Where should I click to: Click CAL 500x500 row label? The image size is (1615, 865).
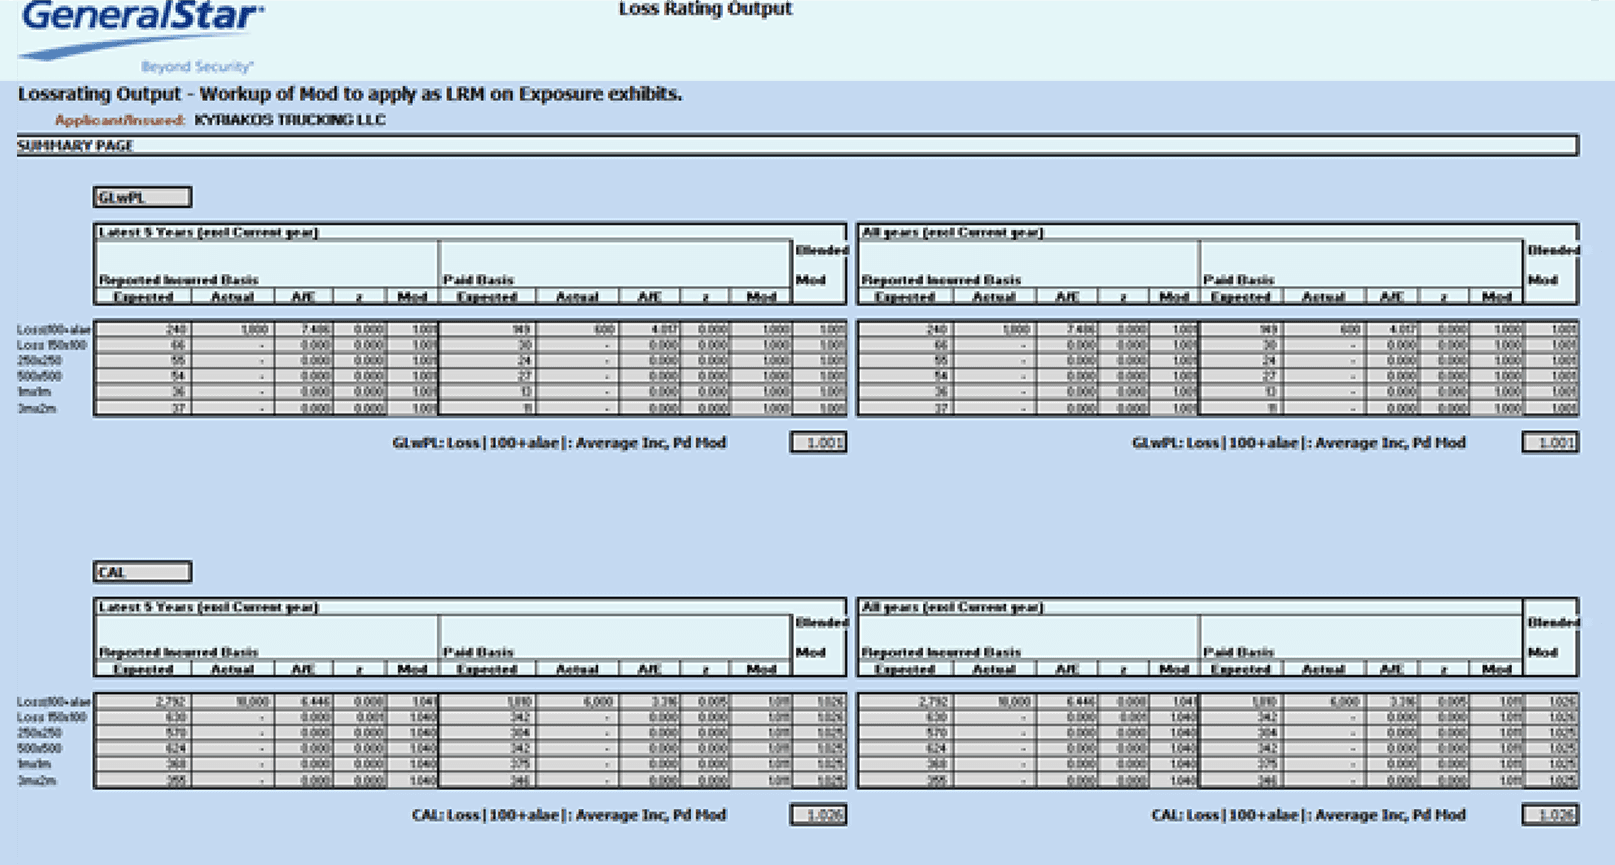[40, 748]
